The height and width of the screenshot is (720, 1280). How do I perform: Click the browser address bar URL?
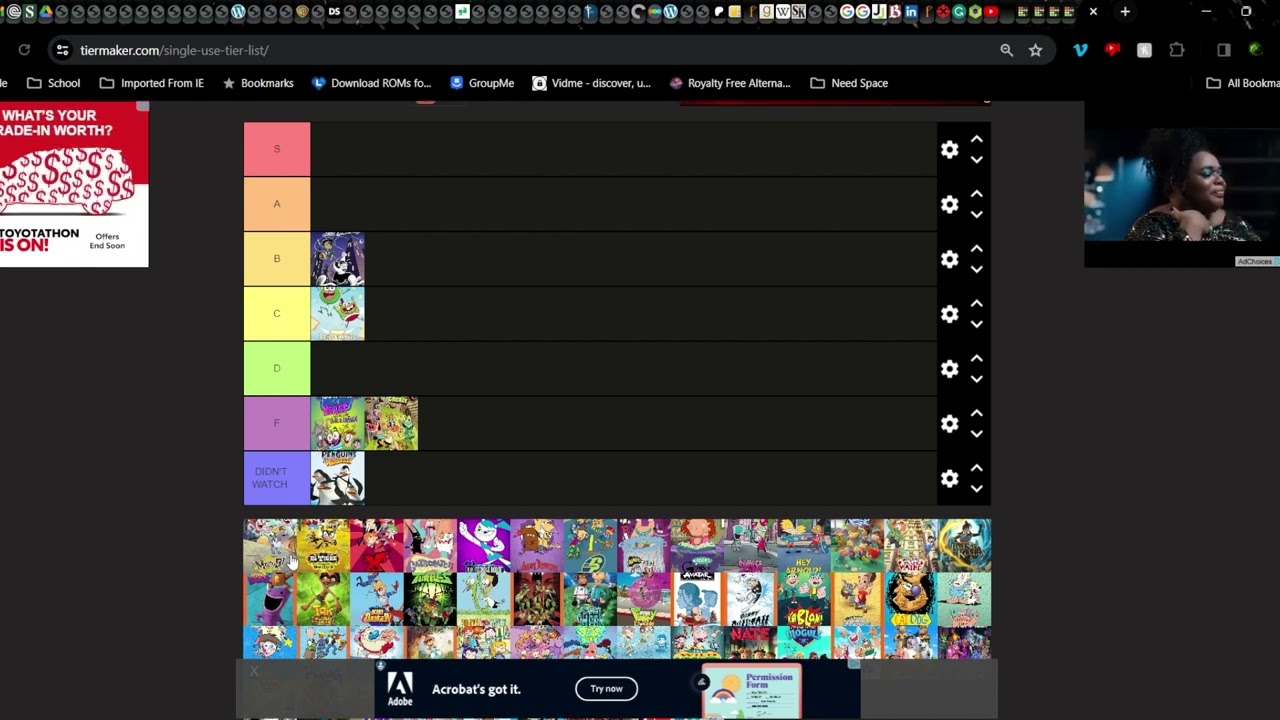174,50
